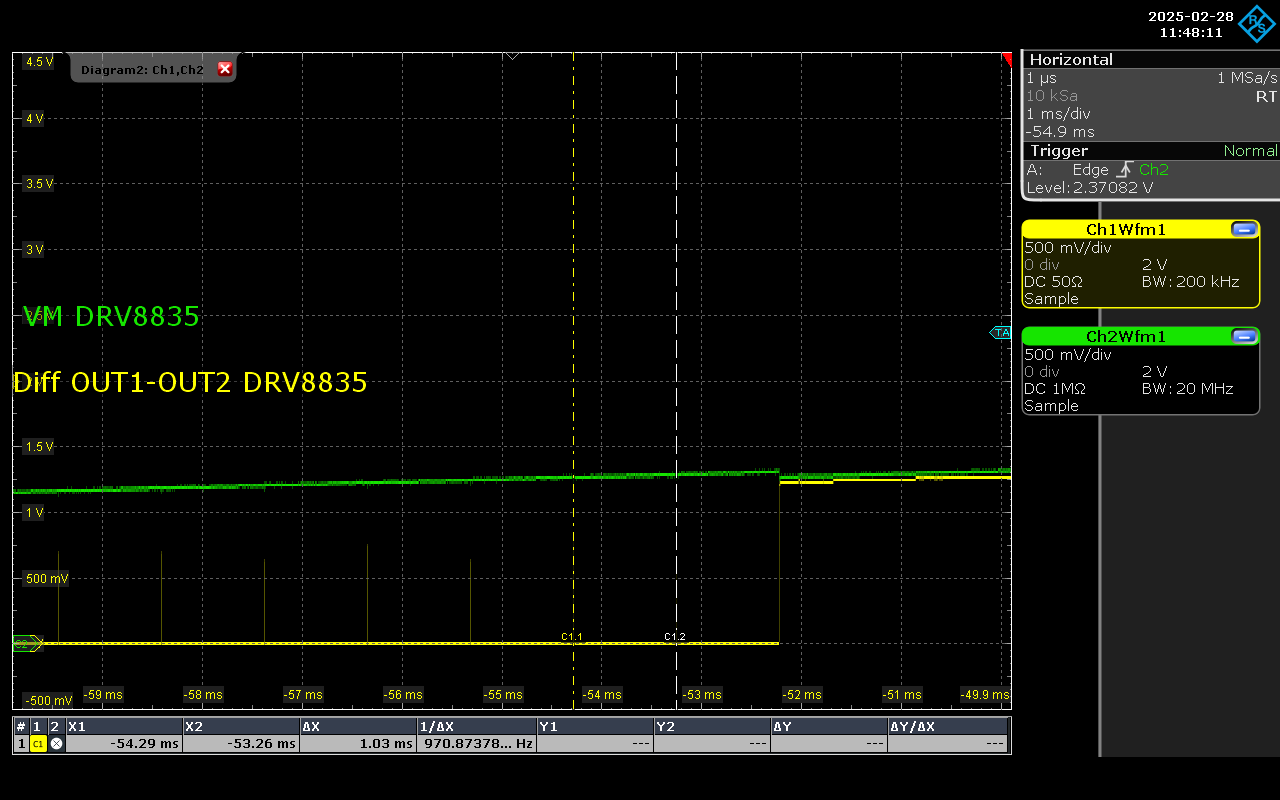Click the 'VM DRV8835' green waveform label

[x=111, y=317]
